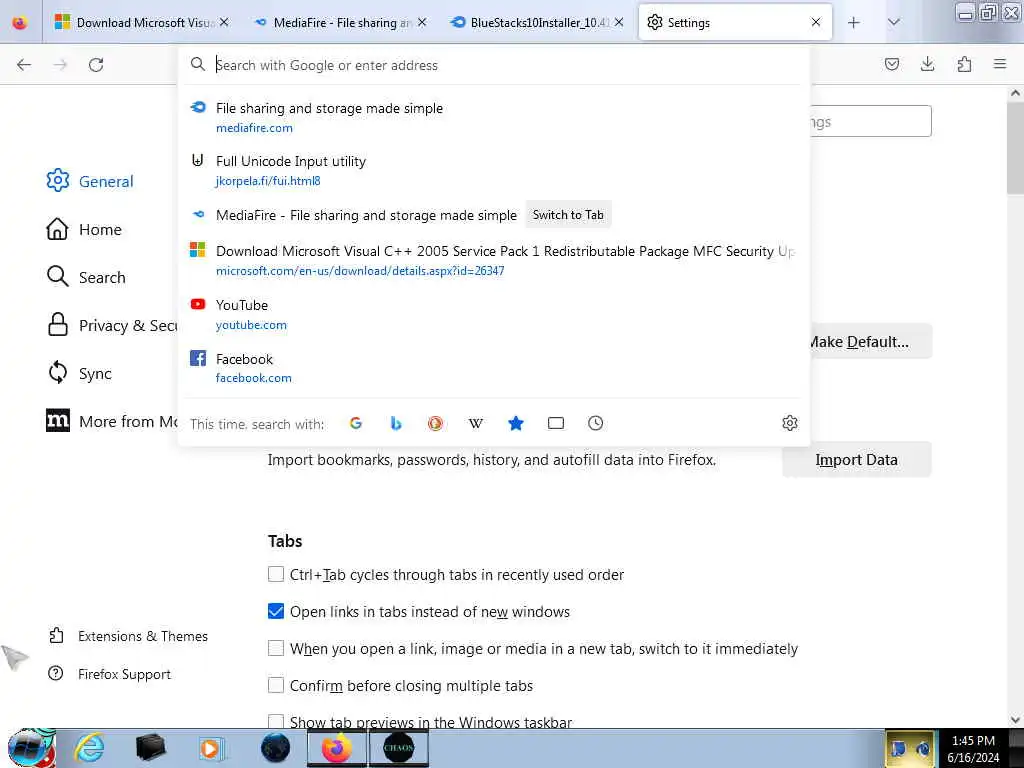1024x768 pixels.
Task: Search this time with Wikipedia icon
Action: tap(476, 423)
